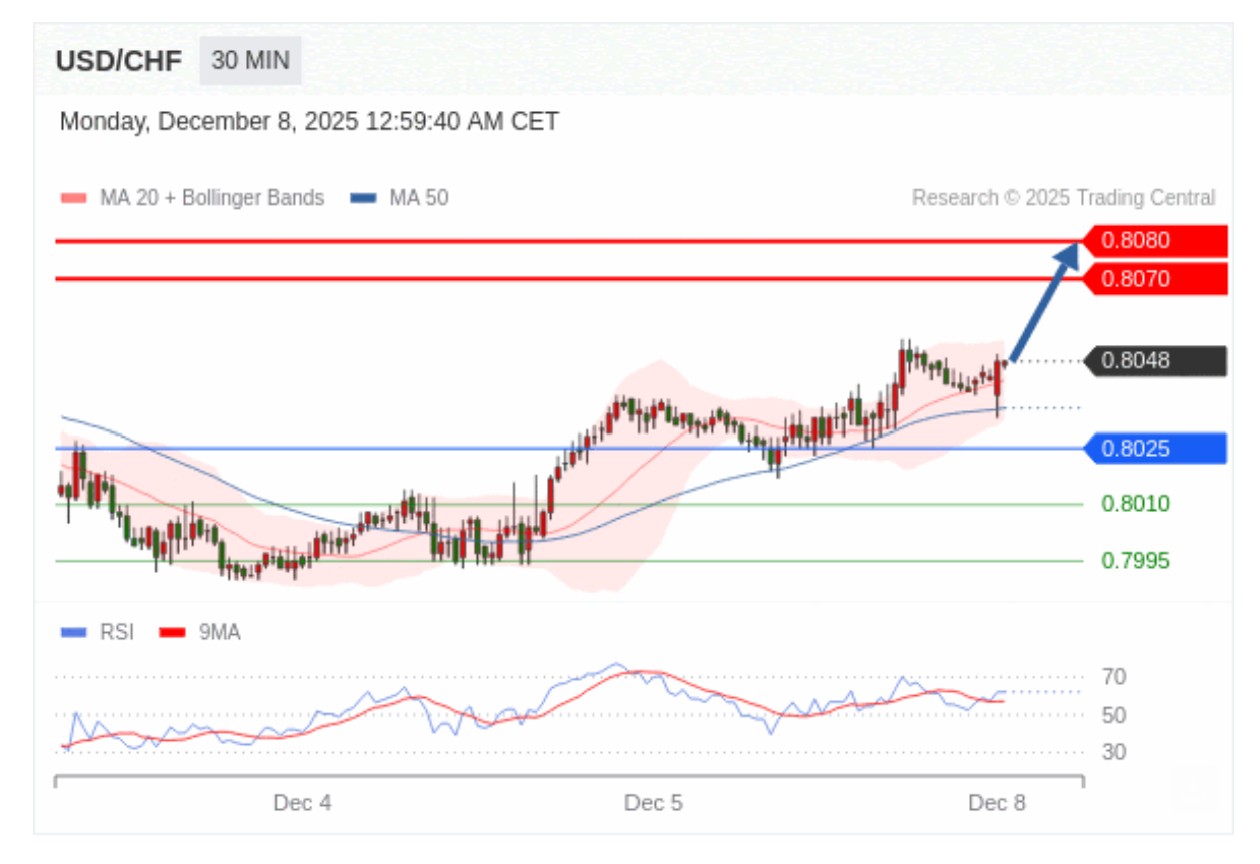Click the red 9MA legend swatch
Viewport: 1260px width, 864px height.
point(174,632)
